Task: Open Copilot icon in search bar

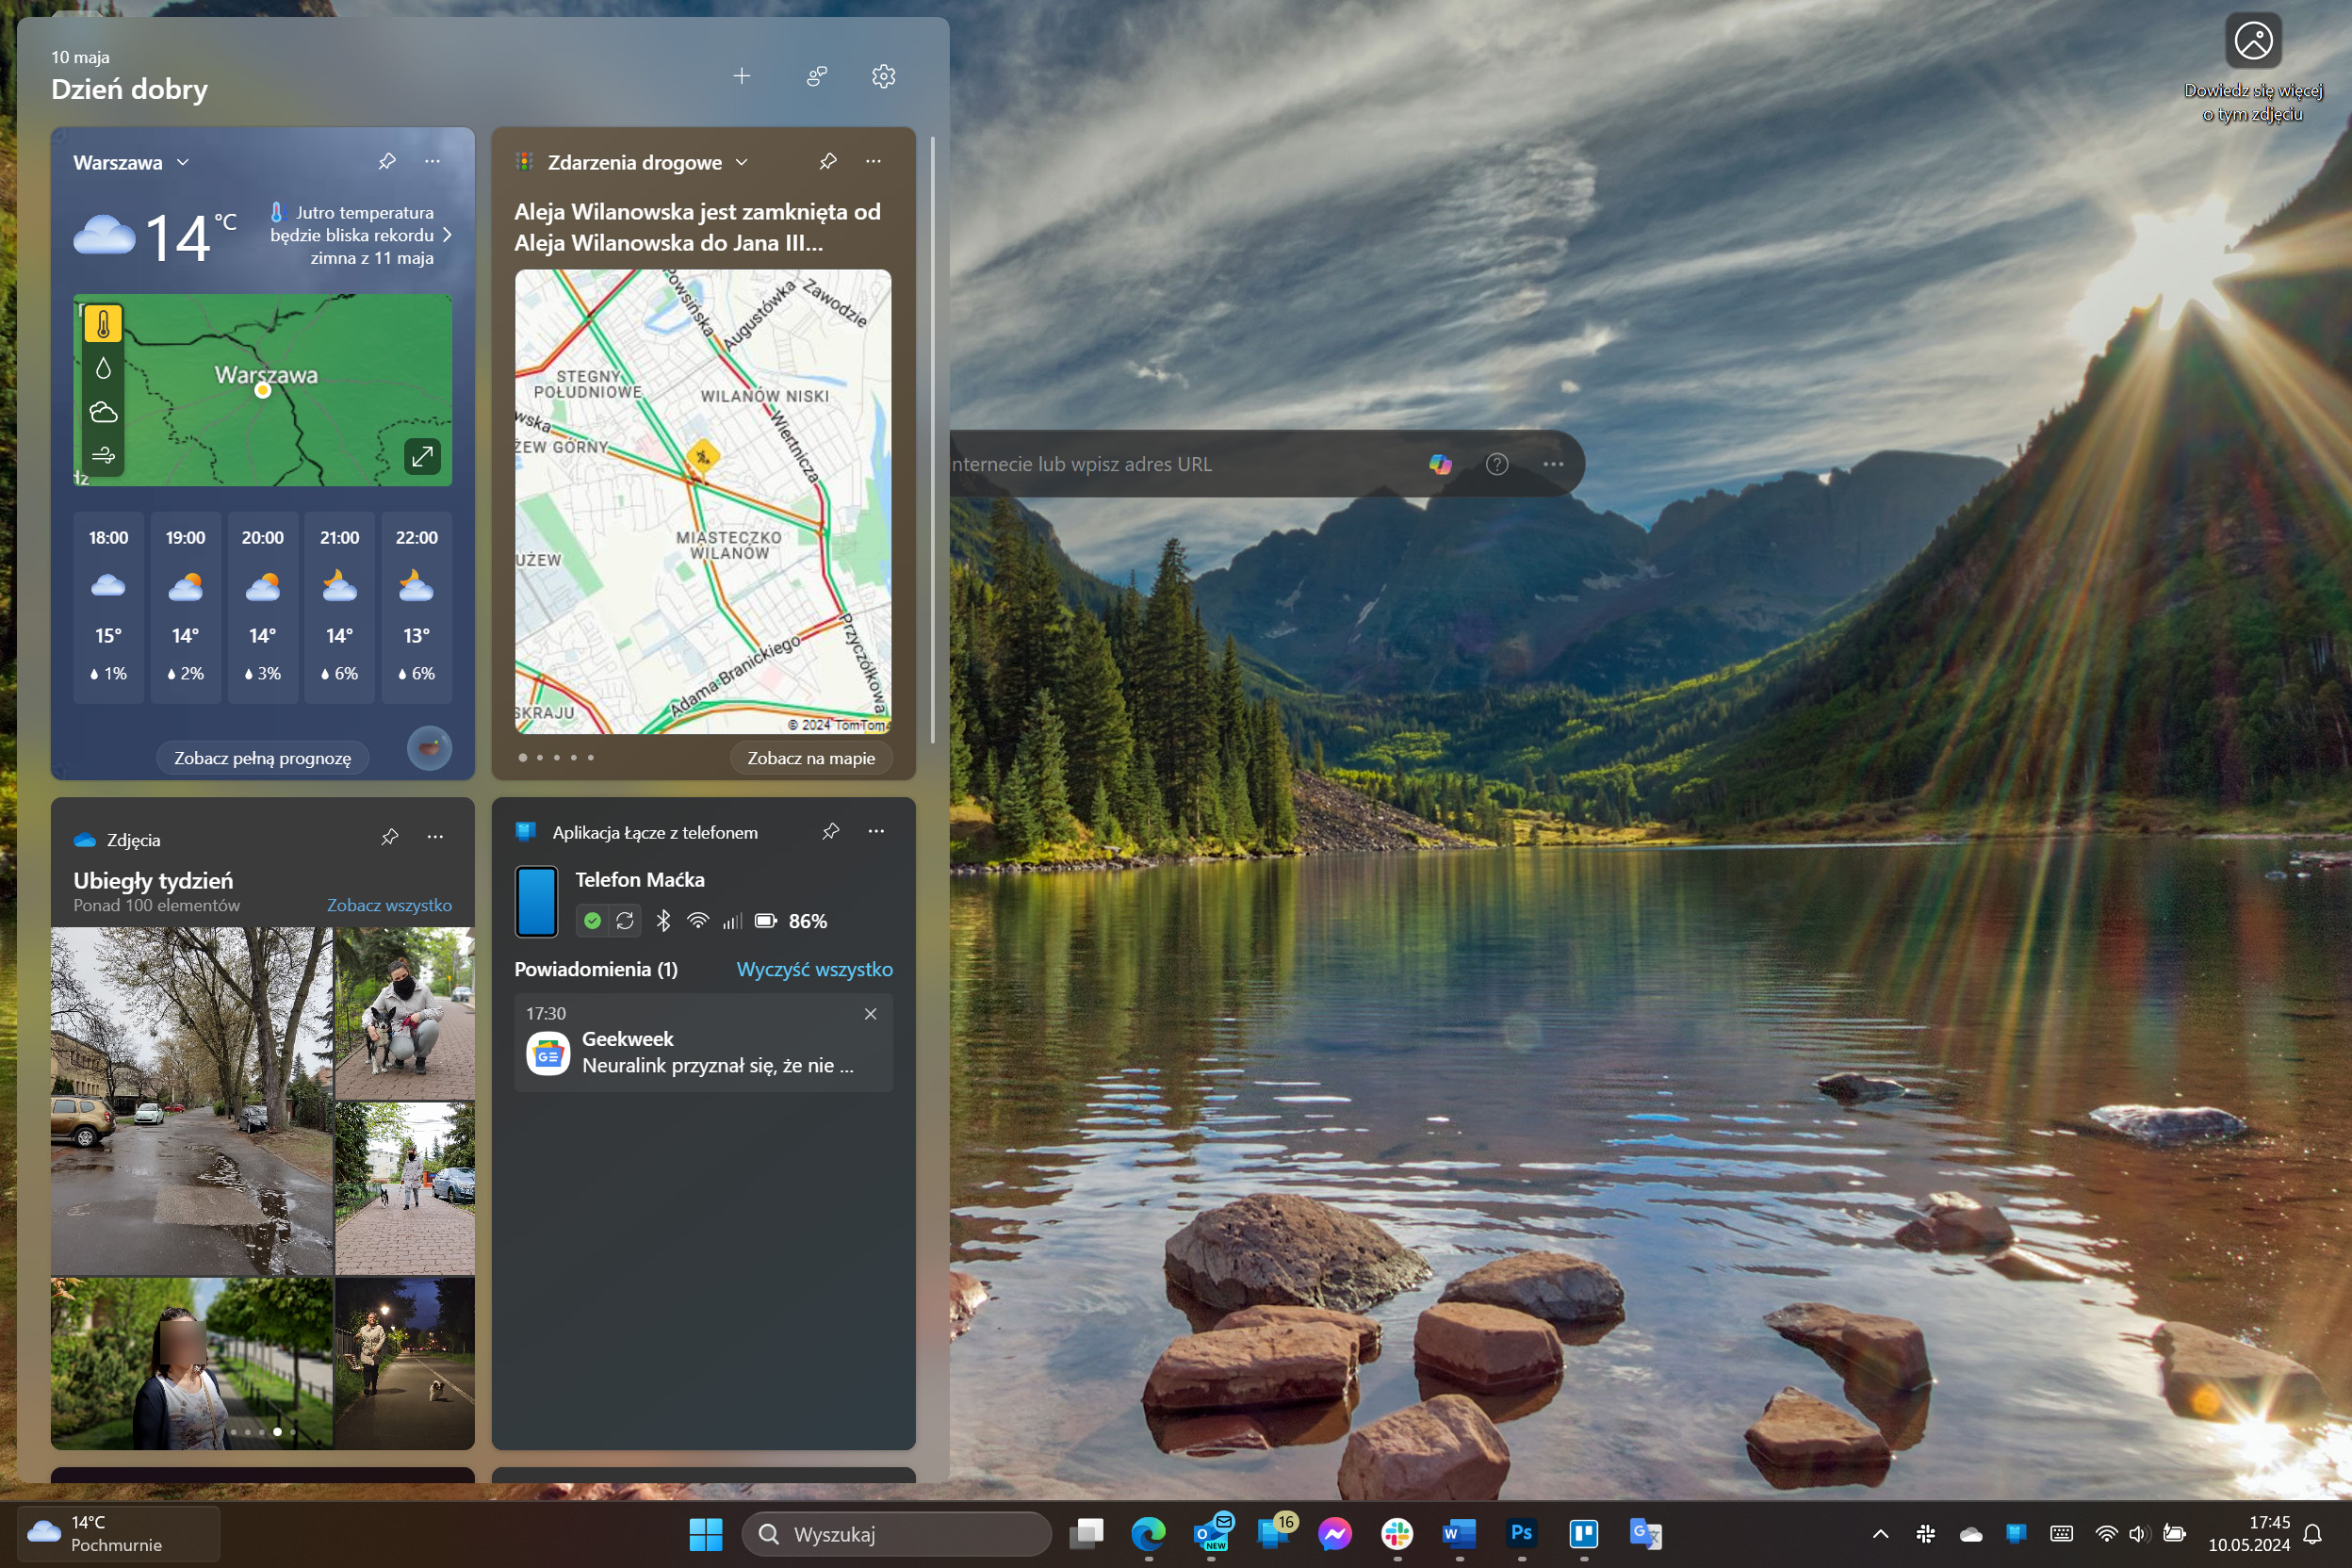Action: (1440, 464)
